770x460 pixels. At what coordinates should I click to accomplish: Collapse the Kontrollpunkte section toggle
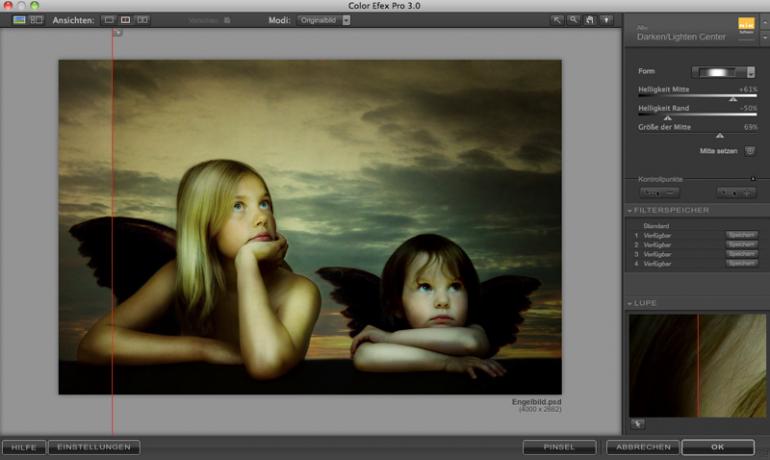[753, 179]
